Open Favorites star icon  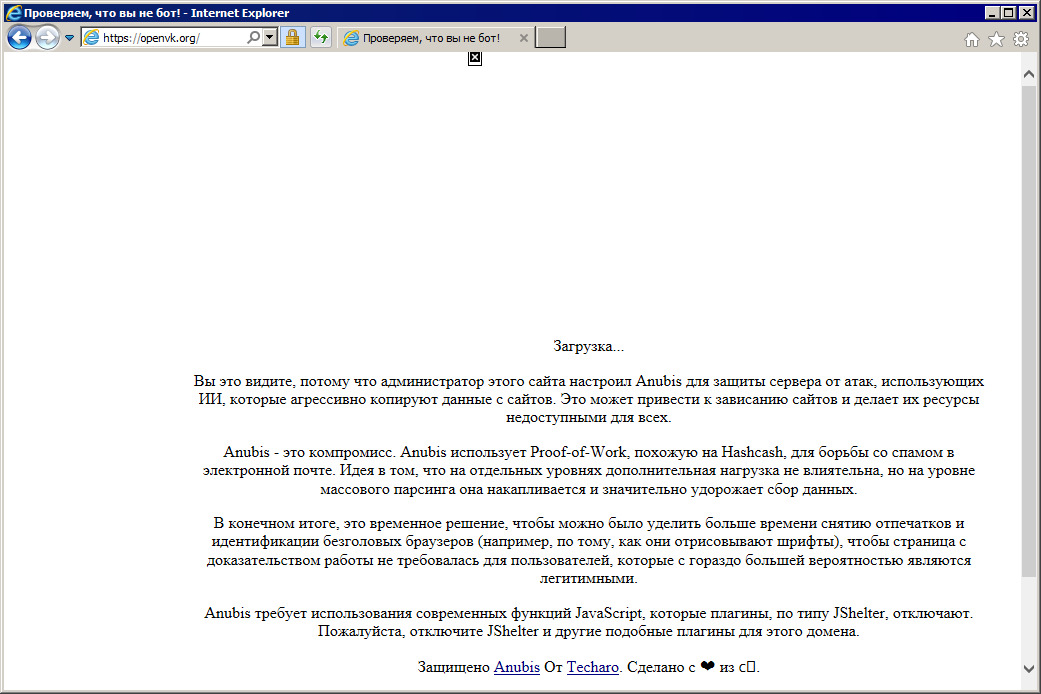(x=996, y=40)
